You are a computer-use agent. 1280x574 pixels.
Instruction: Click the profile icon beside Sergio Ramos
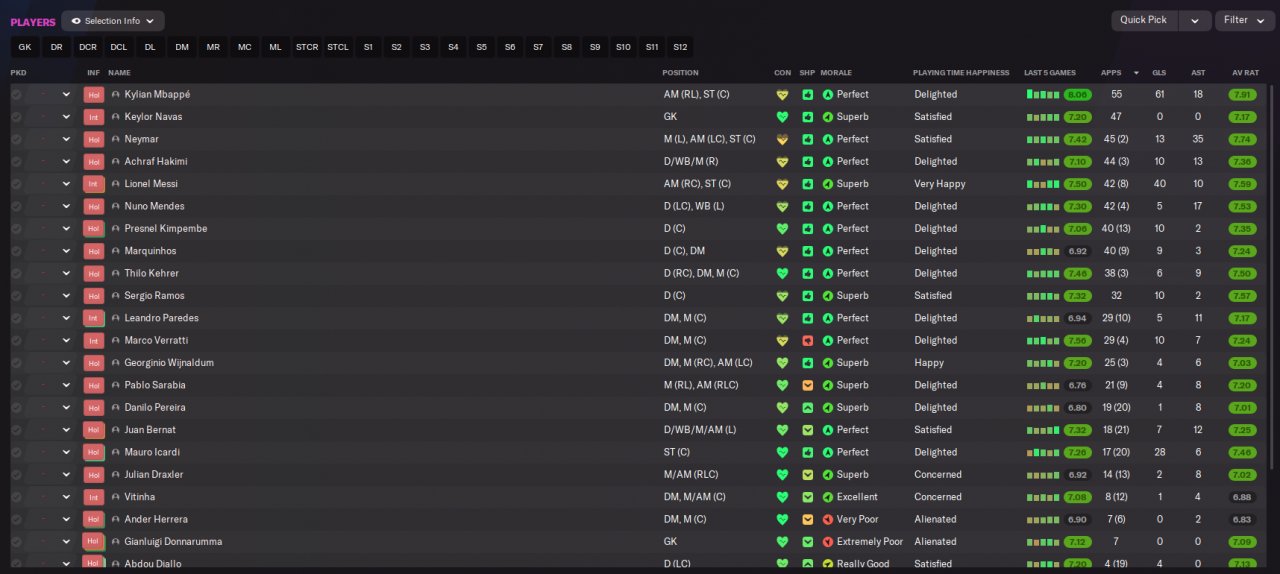pos(116,296)
